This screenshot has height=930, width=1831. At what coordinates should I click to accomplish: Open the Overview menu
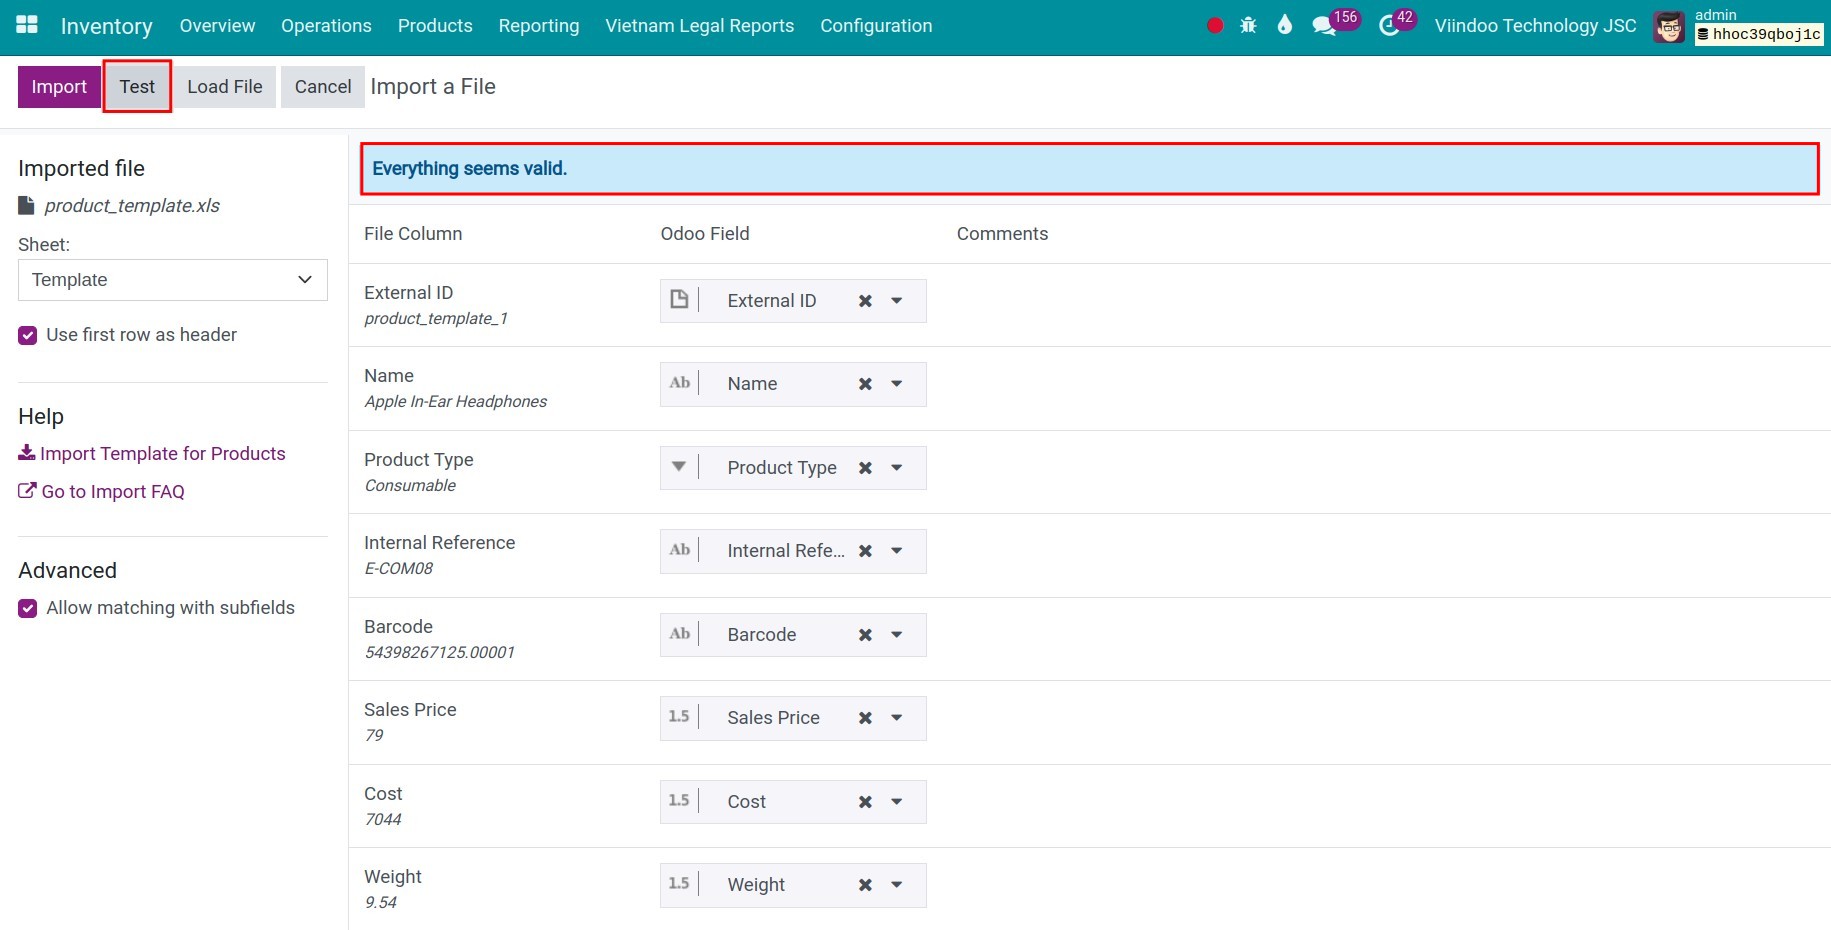coord(217,26)
